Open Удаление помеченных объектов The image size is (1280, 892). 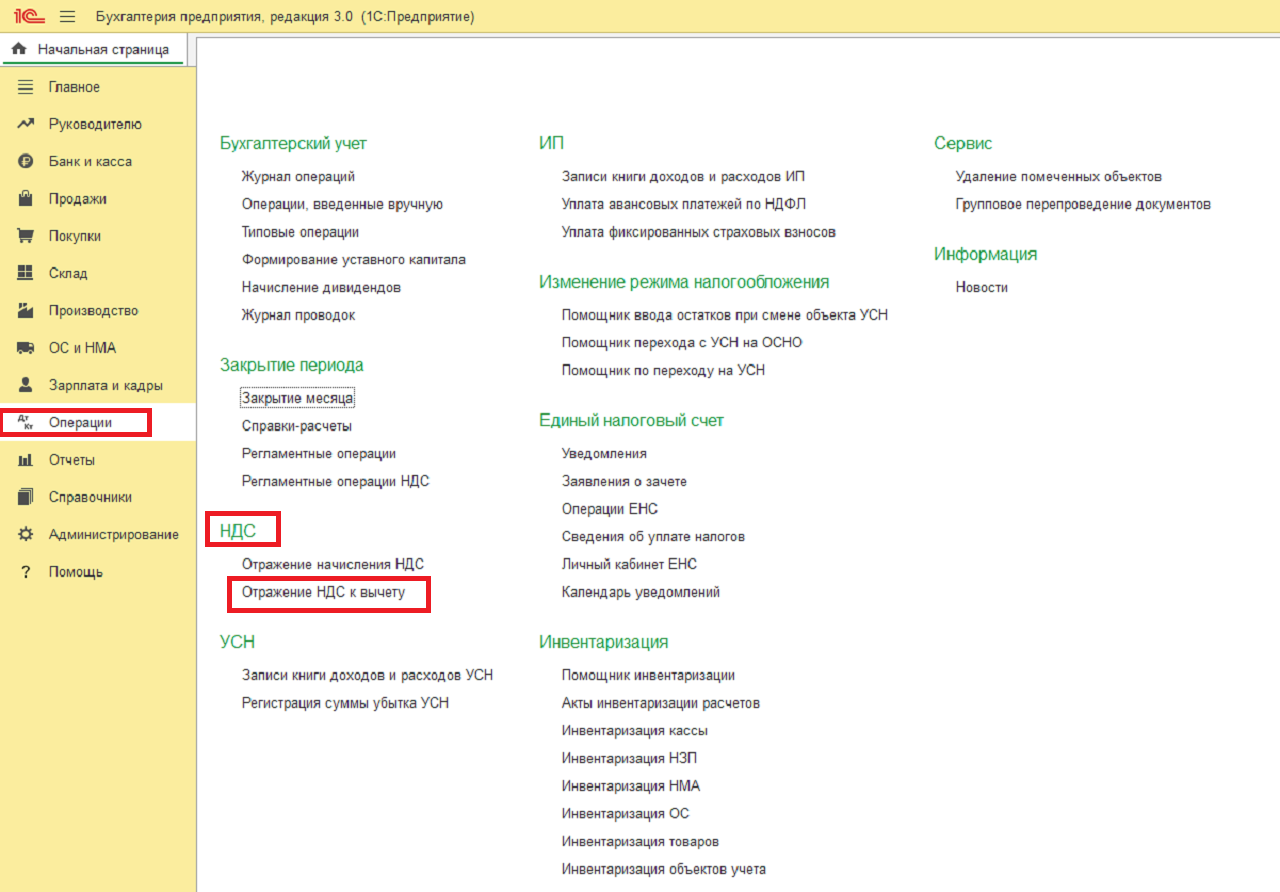pos(1058,176)
